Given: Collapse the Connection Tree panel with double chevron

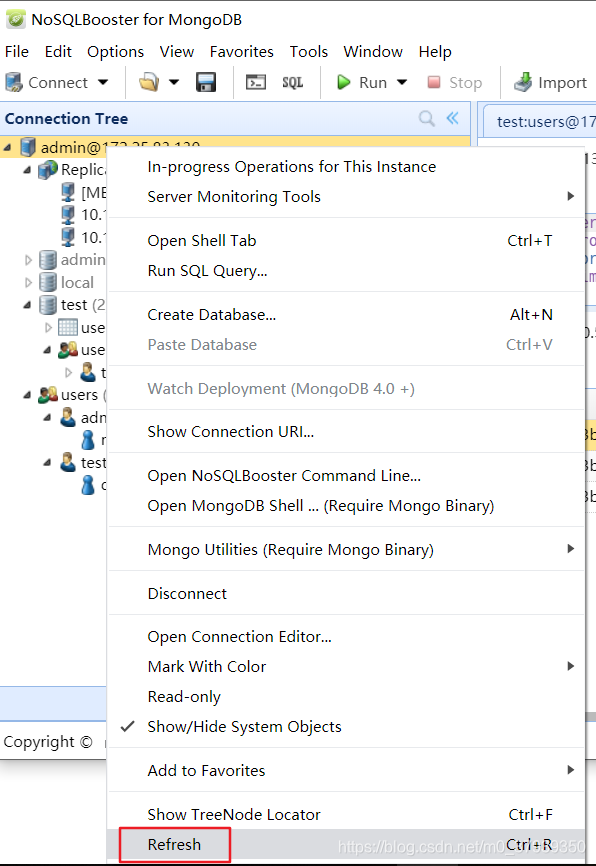Looking at the screenshot, I should [x=452, y=118].
